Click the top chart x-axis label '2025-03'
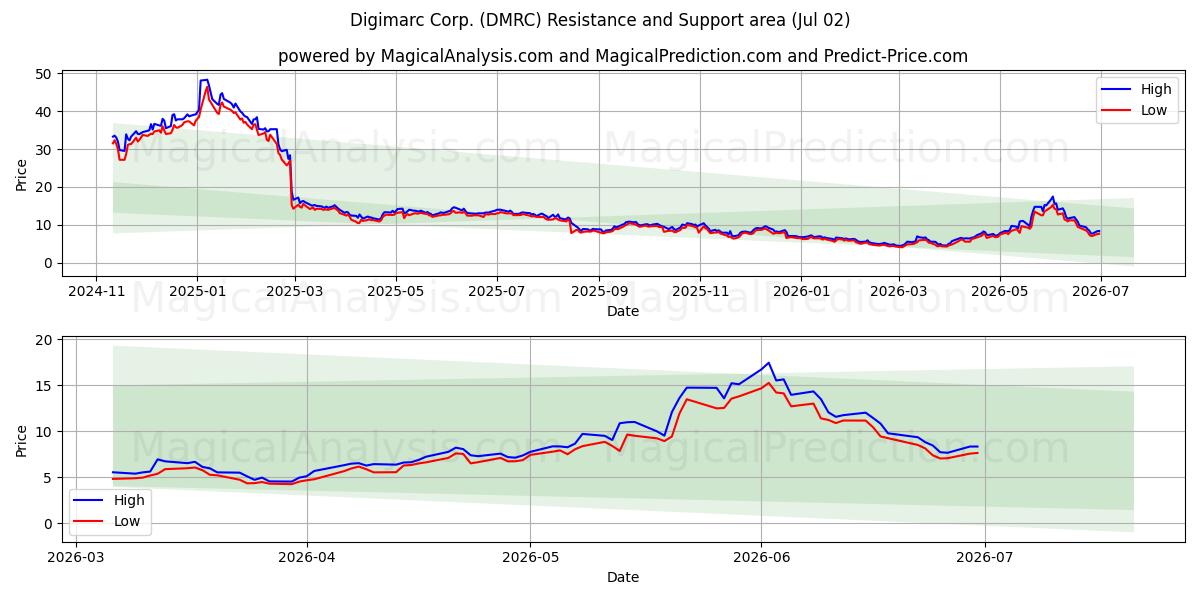1200x600 pixels. click(x=294, y=290)
